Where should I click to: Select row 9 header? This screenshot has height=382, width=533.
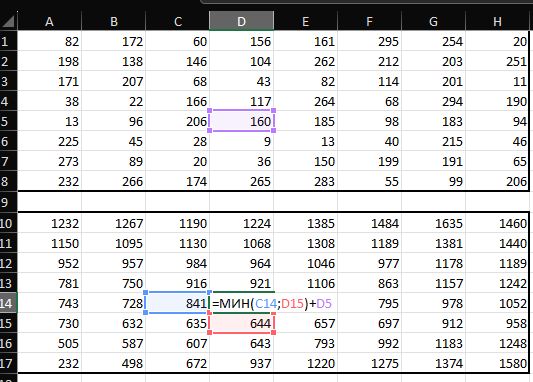(8, 202)
